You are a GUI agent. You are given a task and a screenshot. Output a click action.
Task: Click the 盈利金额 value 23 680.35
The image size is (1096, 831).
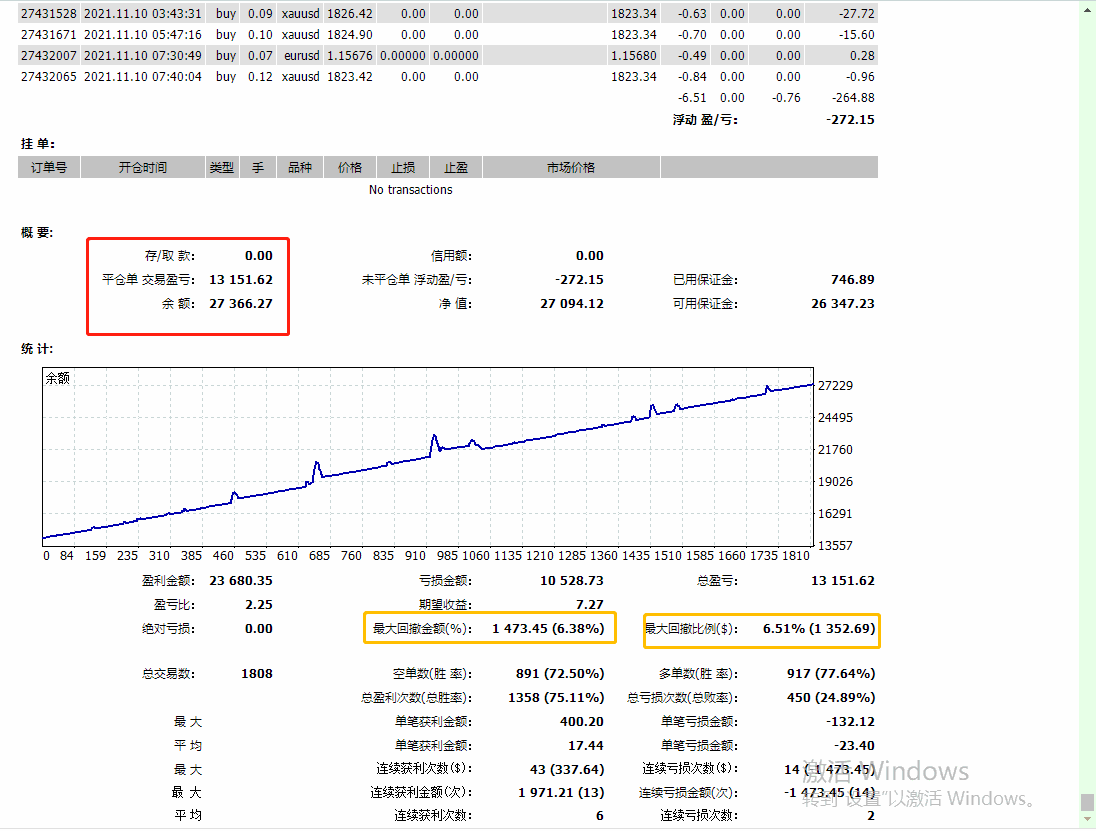240,581
